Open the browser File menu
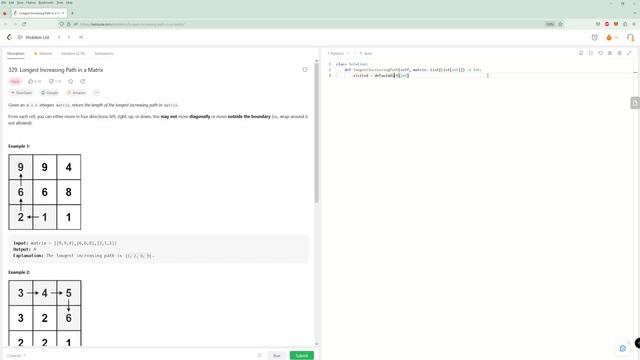 tap(3, 2)
